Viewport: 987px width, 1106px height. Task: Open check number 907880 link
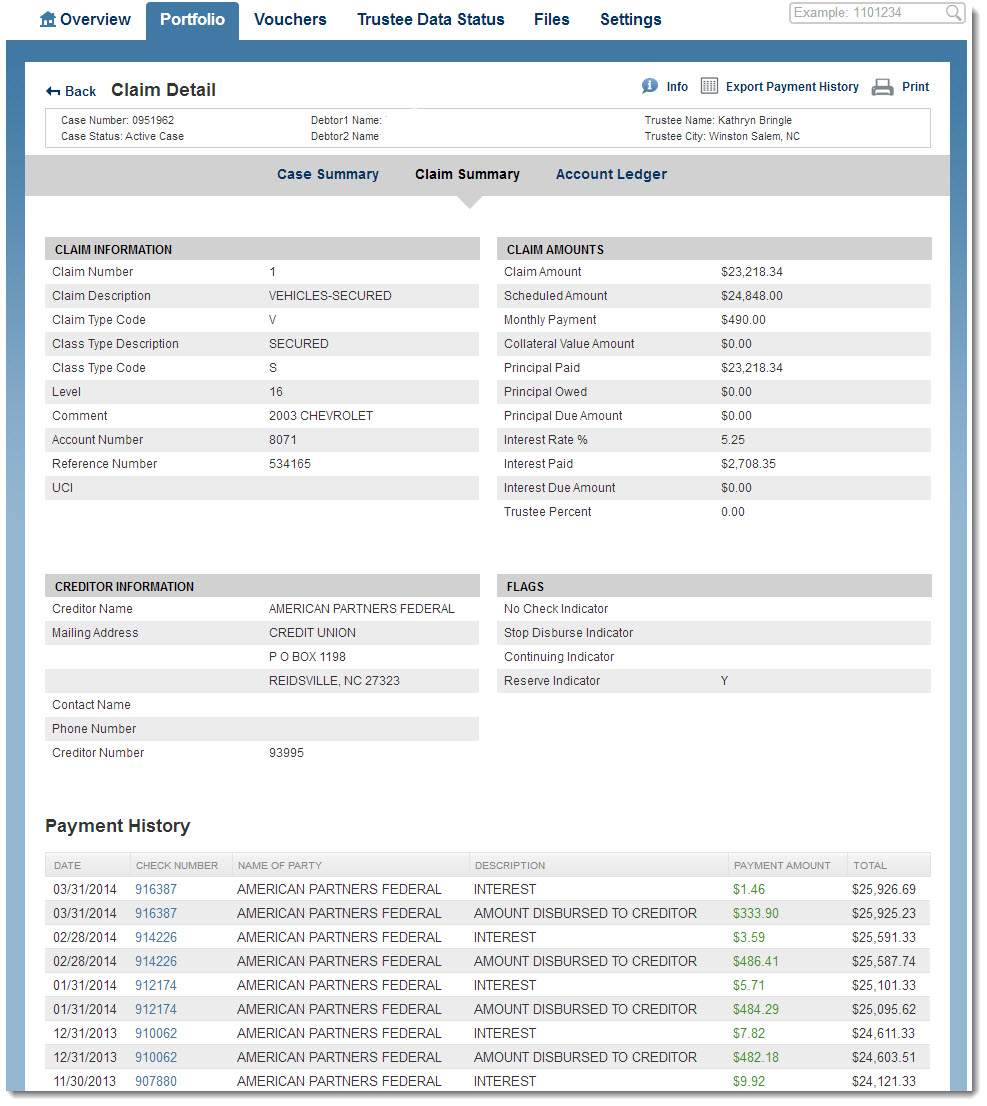(x=156, y=1081)
